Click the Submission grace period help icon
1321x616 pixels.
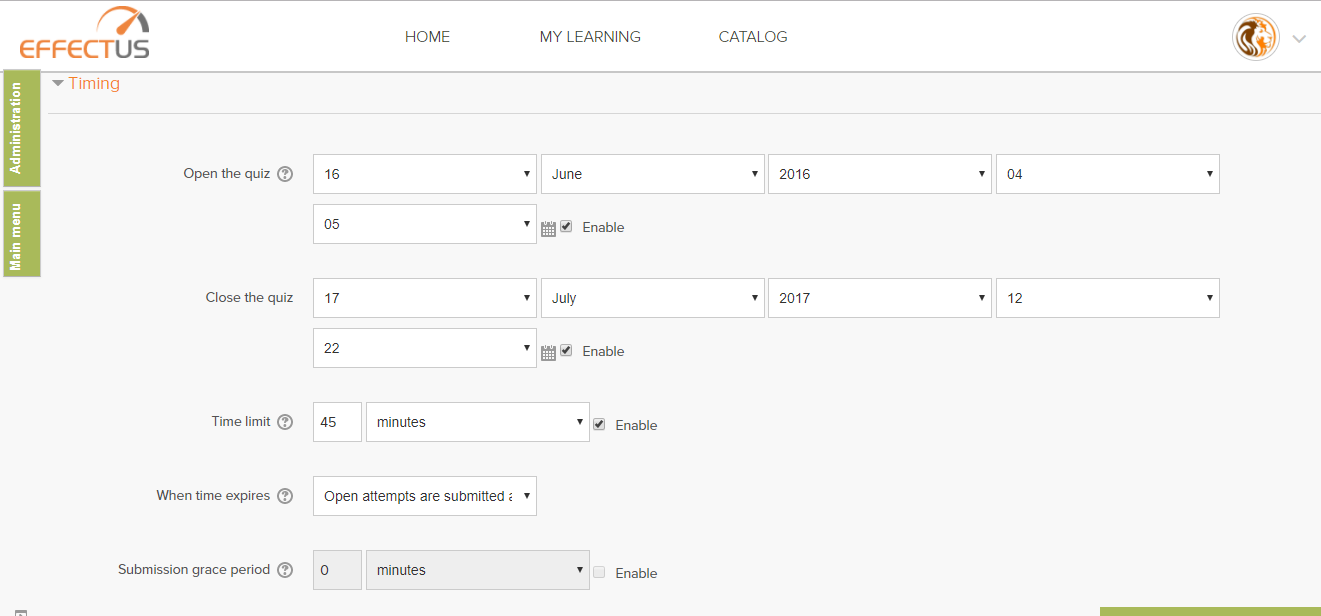click(x=286, y=569)
